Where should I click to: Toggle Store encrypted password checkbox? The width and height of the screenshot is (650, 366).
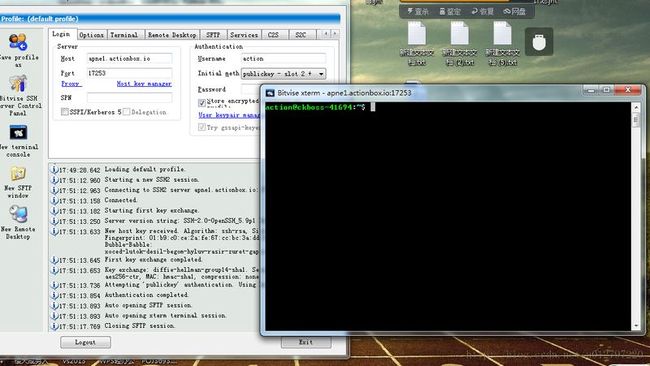202,102
